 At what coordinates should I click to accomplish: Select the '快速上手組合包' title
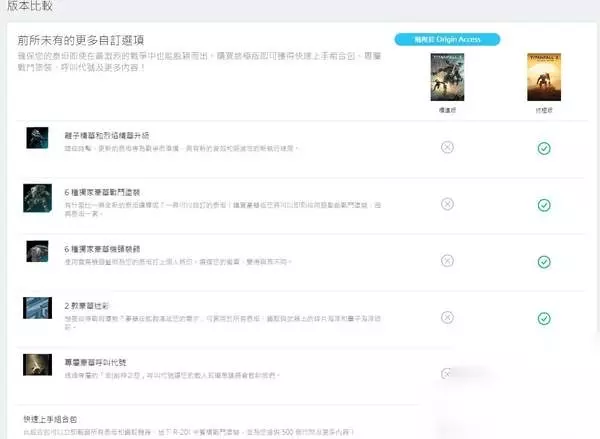pyautogui.click(x=50, y=419)
